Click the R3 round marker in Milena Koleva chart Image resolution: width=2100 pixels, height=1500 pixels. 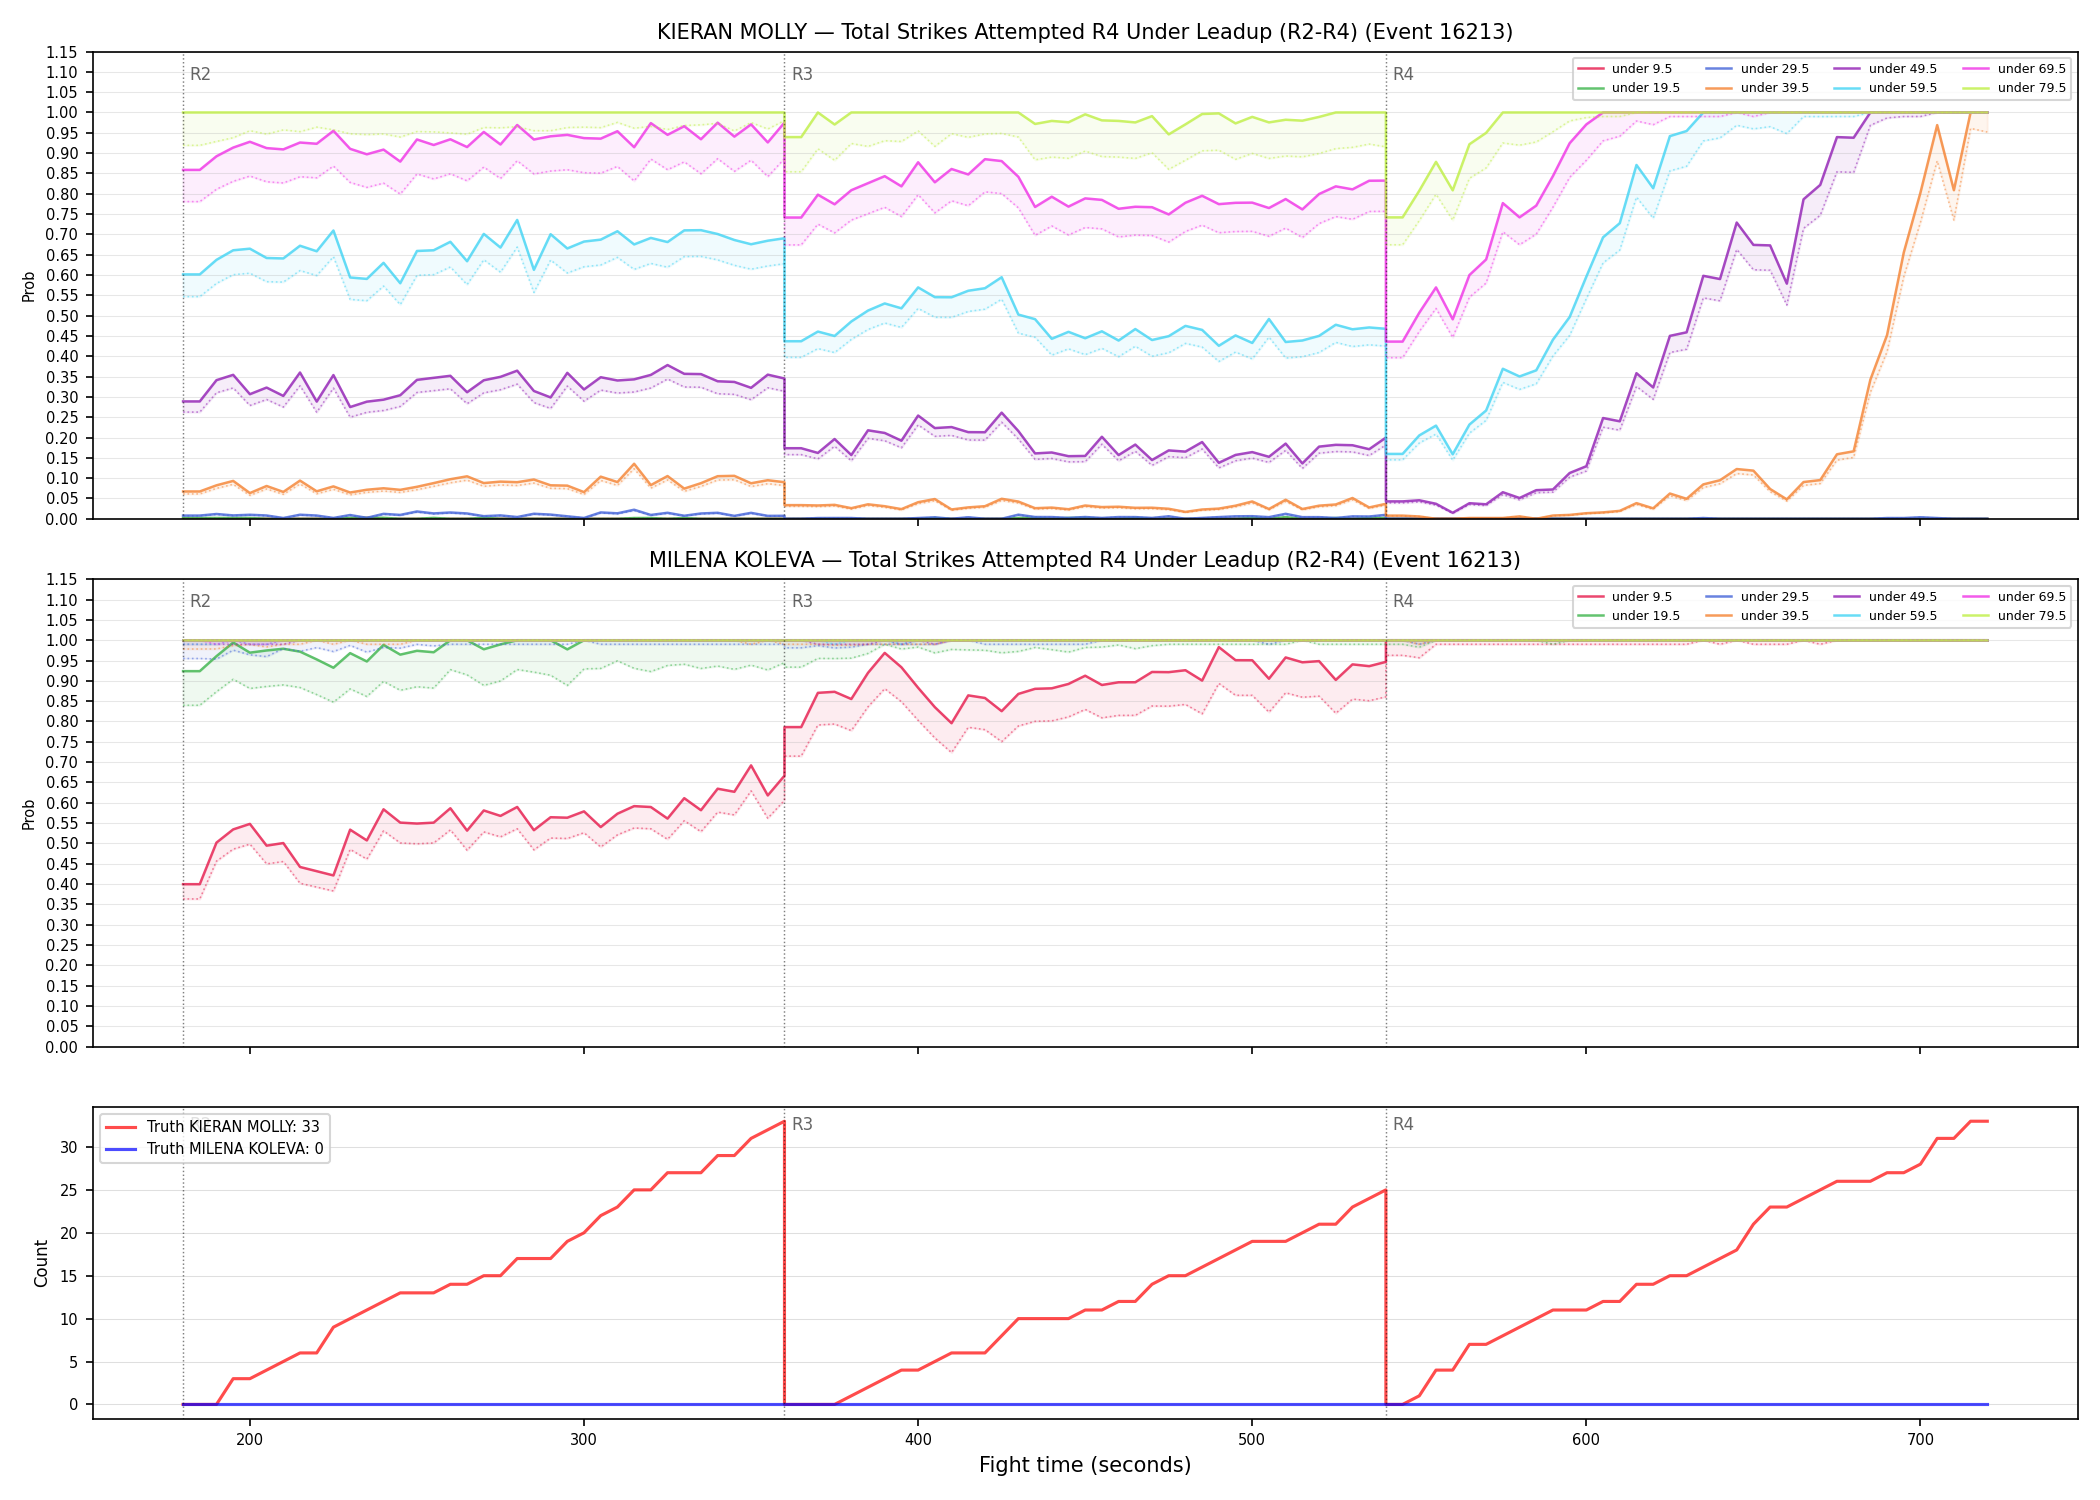pos(802,602)
